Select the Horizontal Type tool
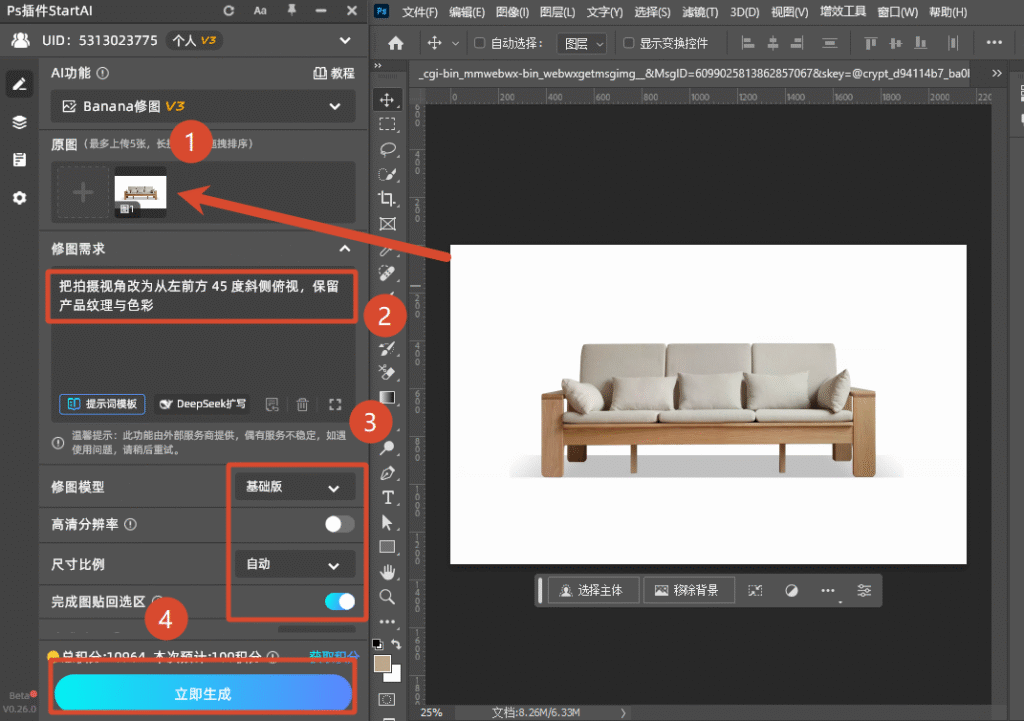This screenshot has width=1024, height=721. [x=387, y=498]
